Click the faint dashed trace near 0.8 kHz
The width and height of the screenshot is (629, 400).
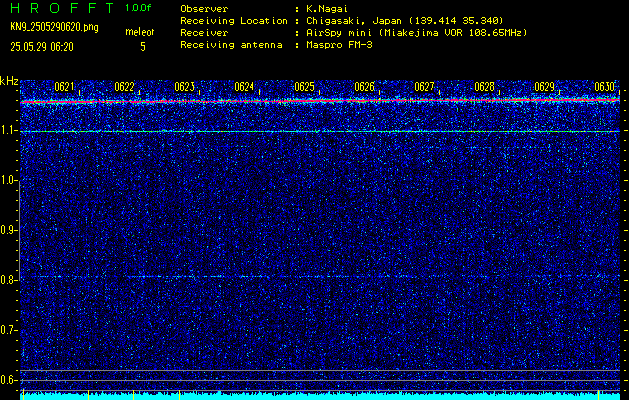(x=320, y=276)
